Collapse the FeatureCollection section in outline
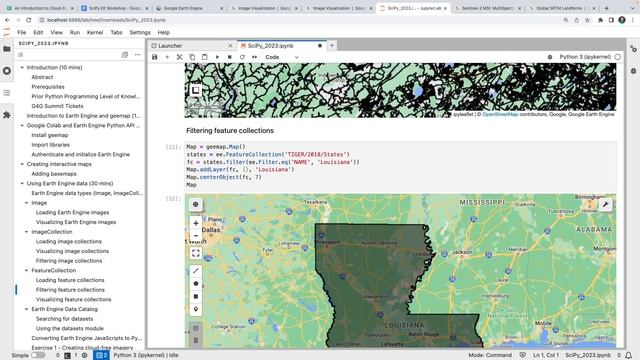Image resolution: width=640 pixels, height=360 pixels. tap(27, 270)
